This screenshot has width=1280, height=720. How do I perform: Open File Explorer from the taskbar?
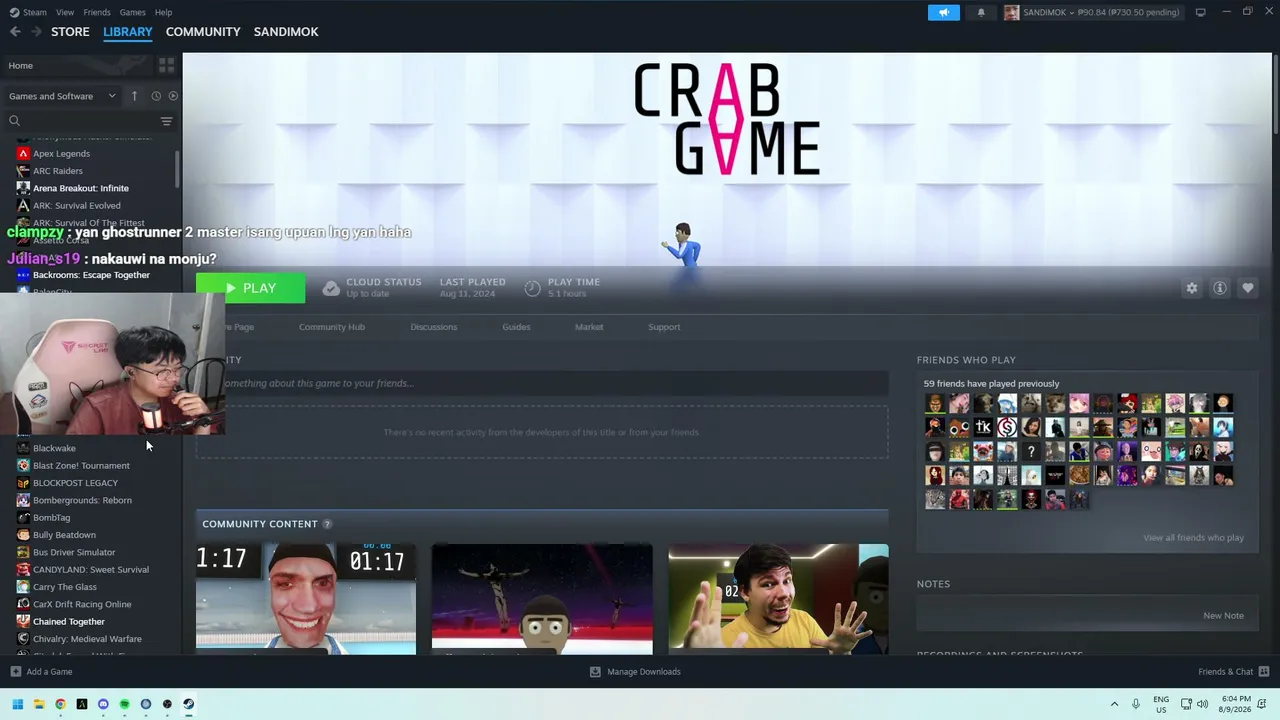pyautogui.click(x=39, y=704)
